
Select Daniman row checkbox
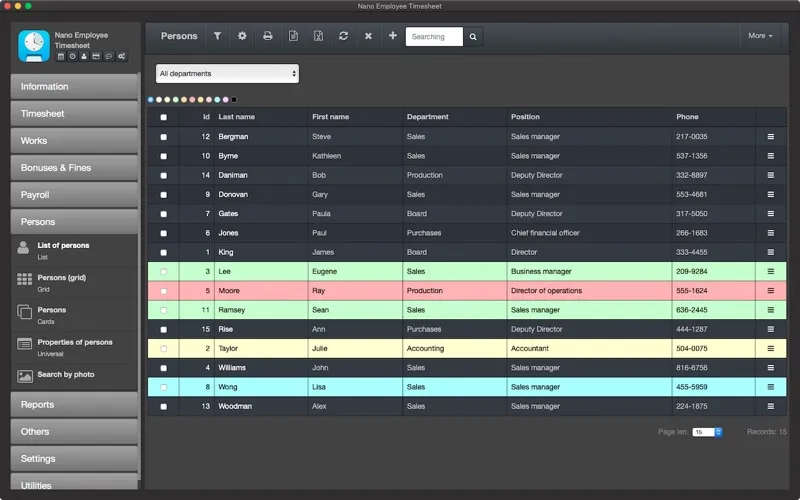(163, 176)
